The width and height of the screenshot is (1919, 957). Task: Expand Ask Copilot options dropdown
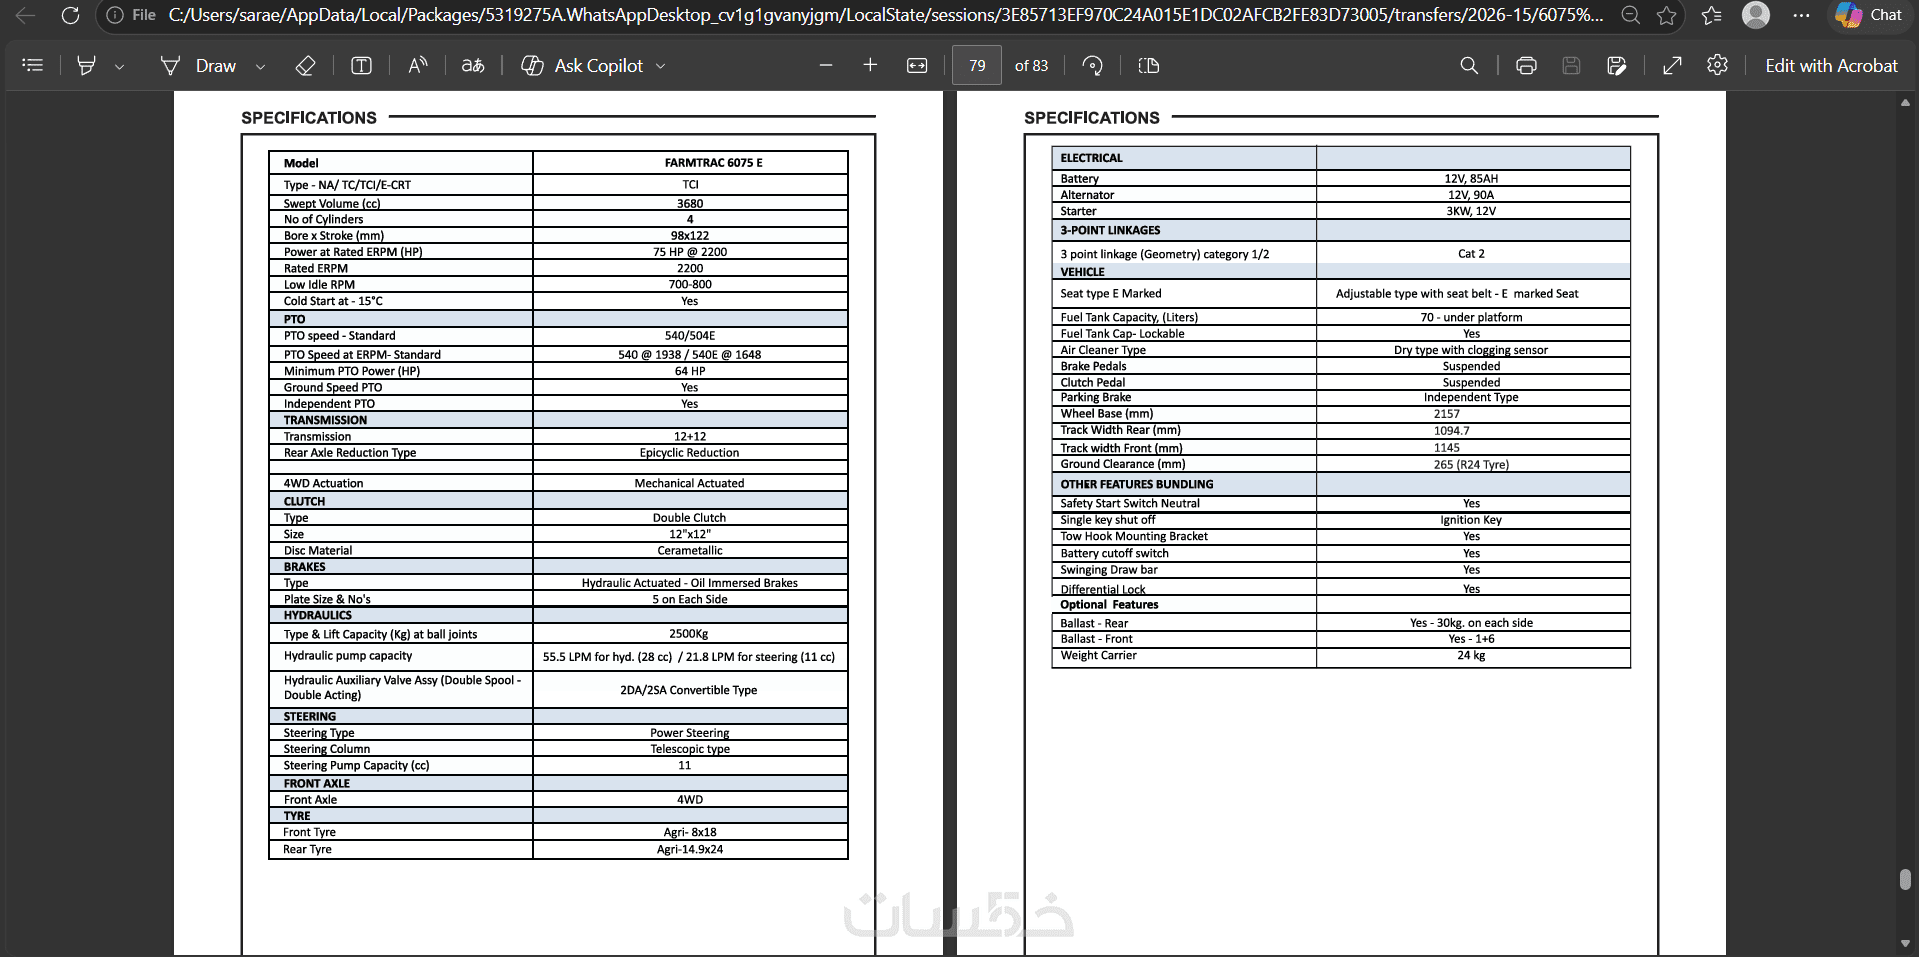pyautogui.click(x=660, y=66)
